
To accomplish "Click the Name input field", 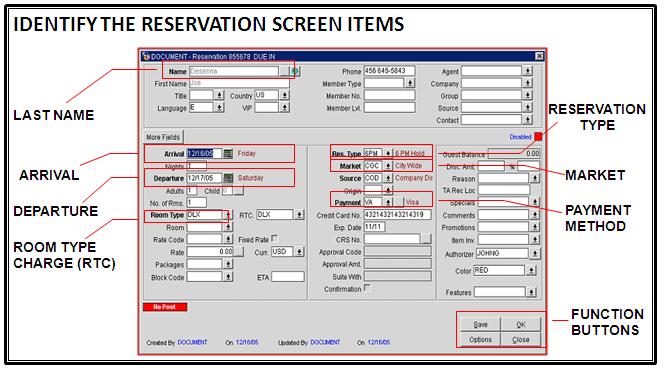I will point(234,71).
